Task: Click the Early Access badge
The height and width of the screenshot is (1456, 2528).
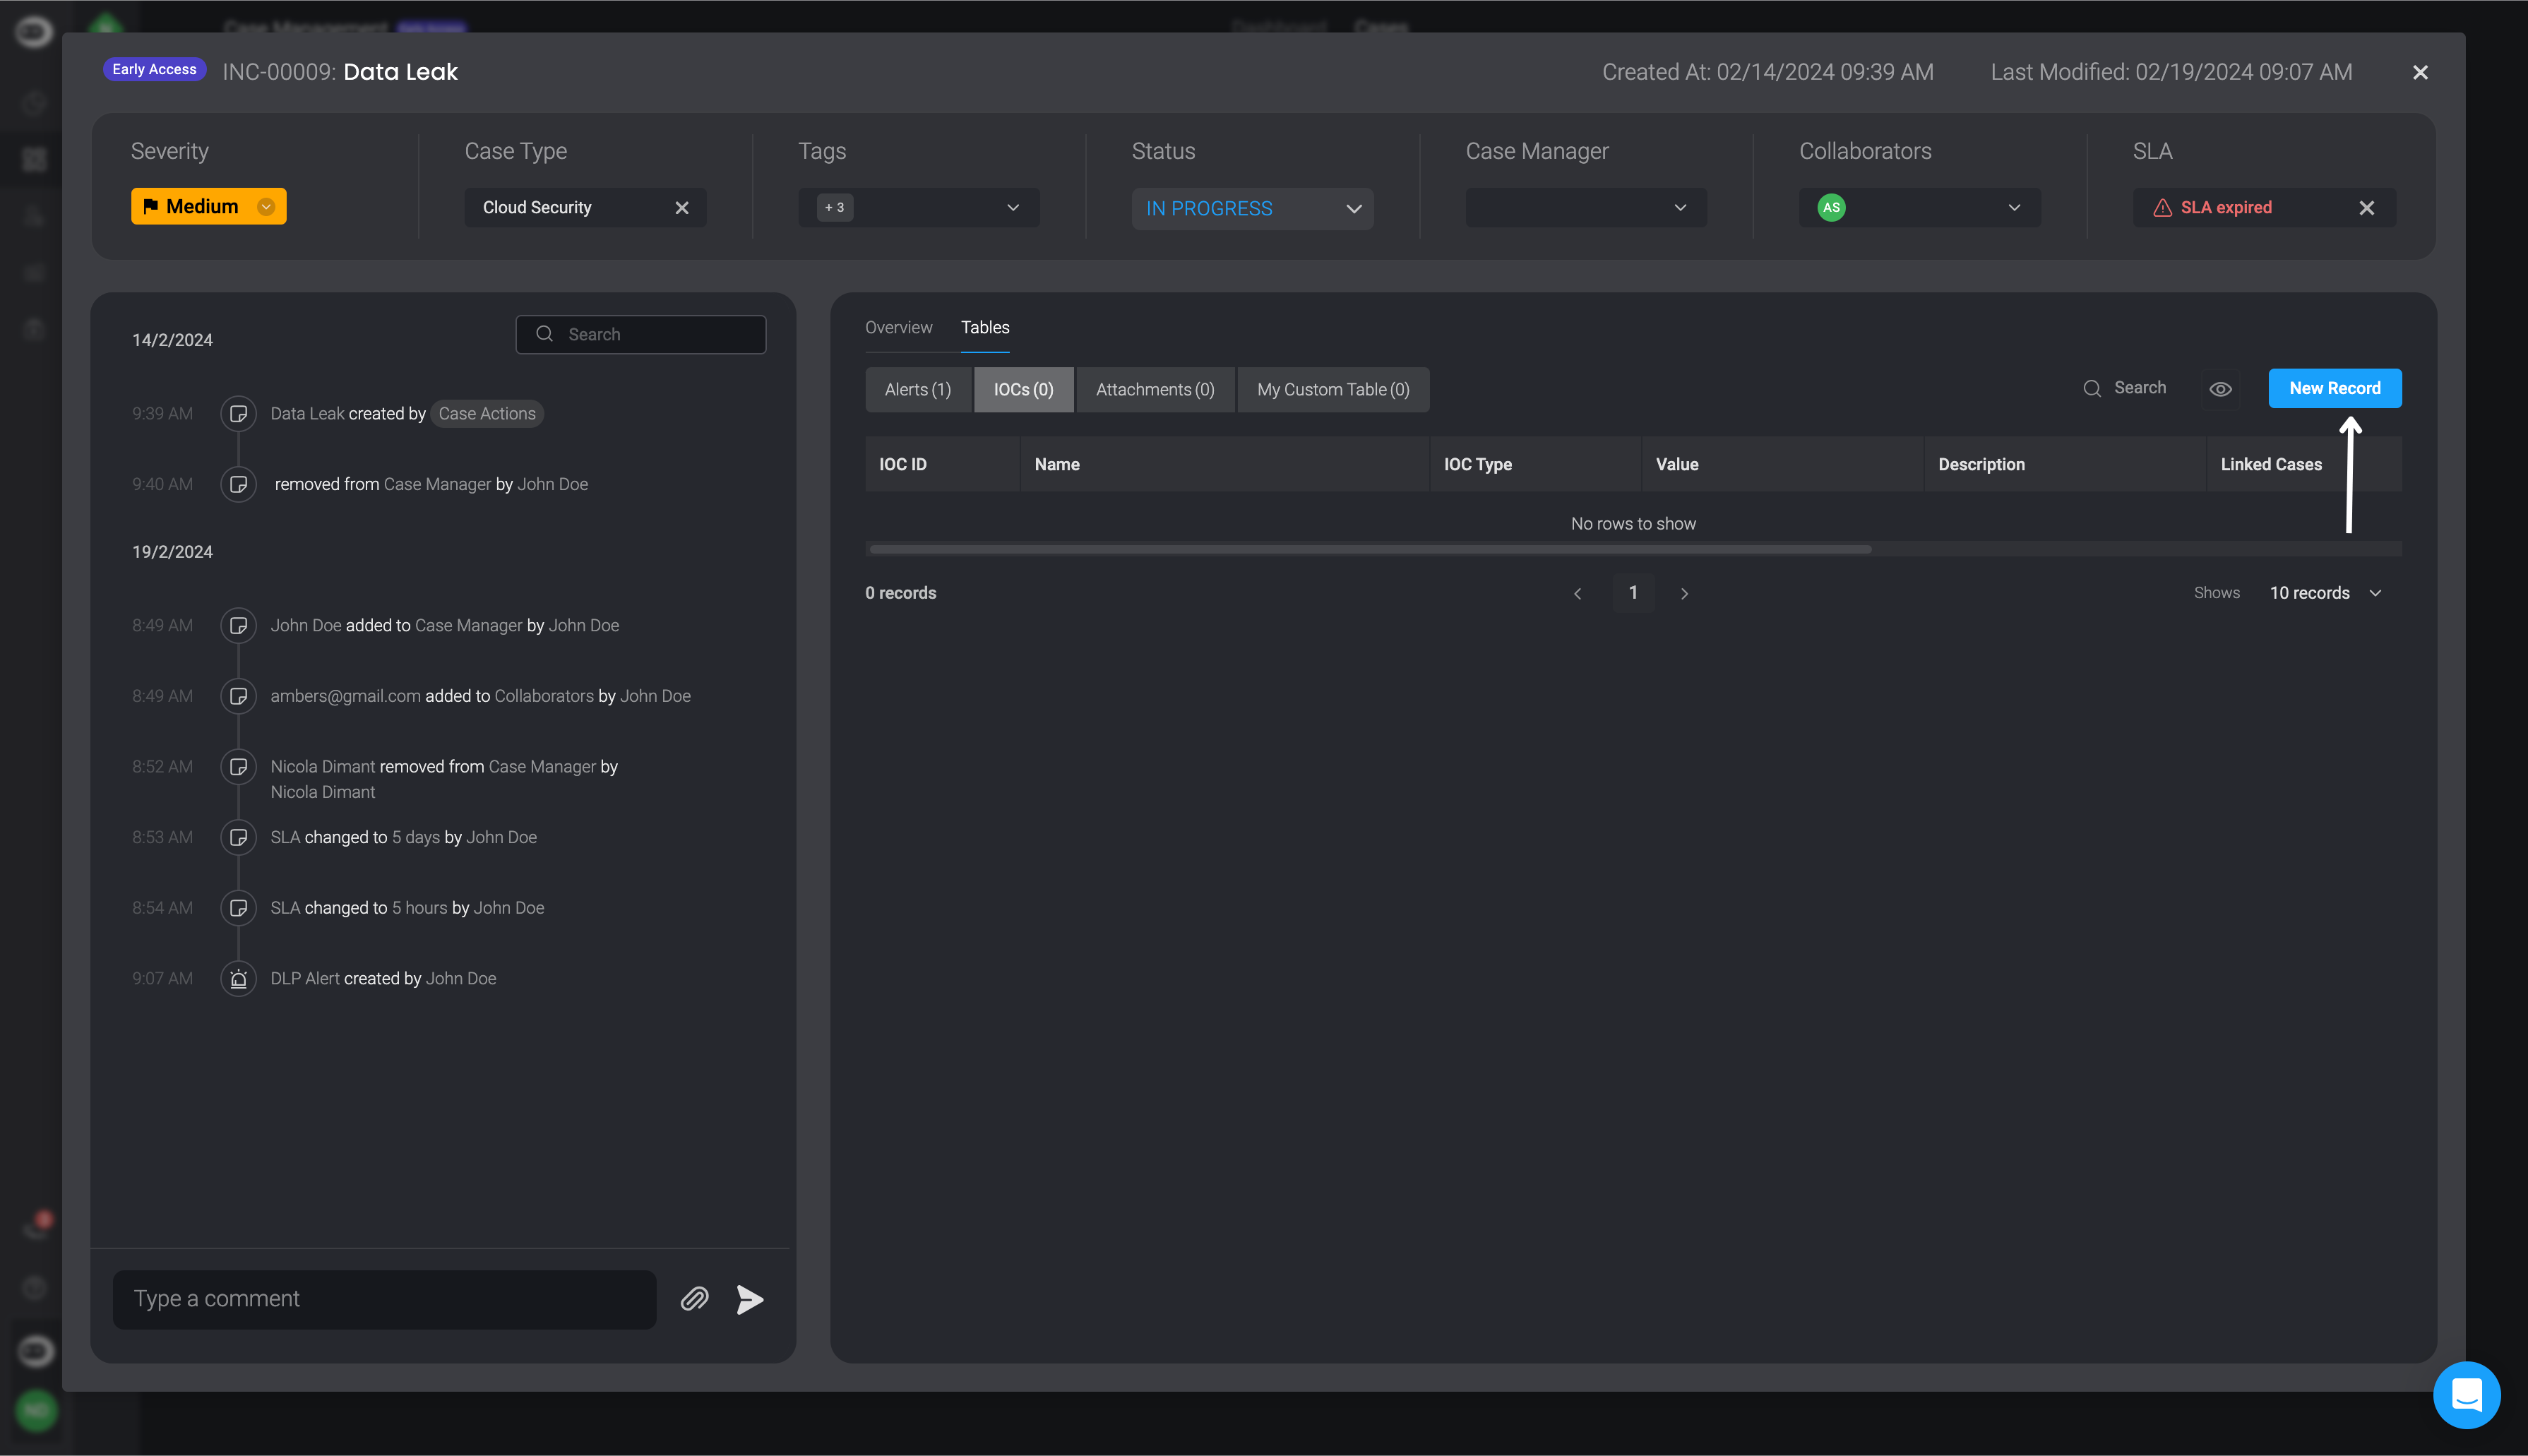Action: 154,69
